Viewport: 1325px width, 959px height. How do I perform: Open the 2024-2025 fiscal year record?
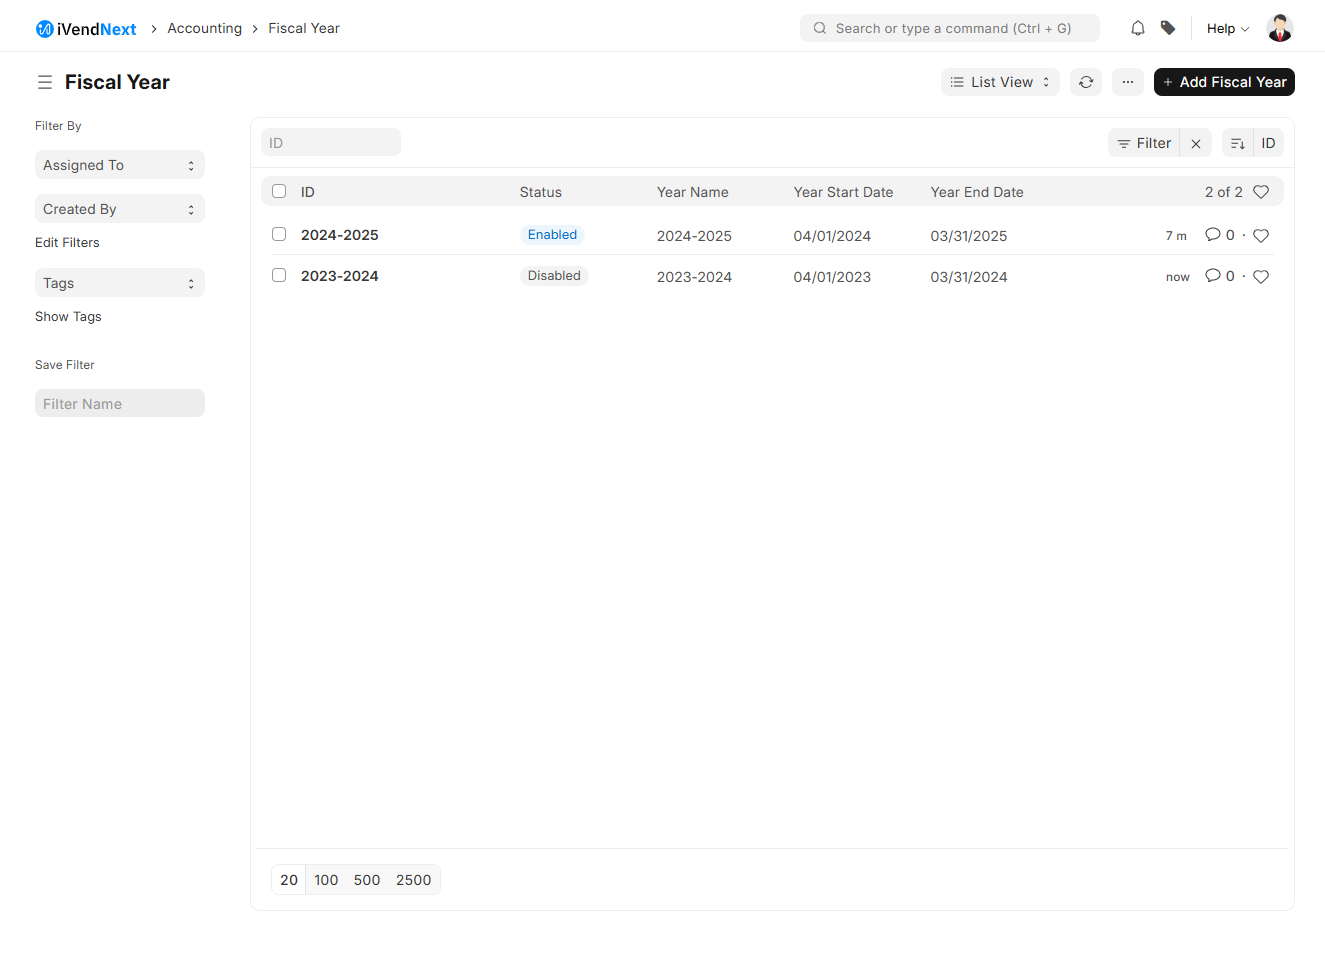pos(340,235)
